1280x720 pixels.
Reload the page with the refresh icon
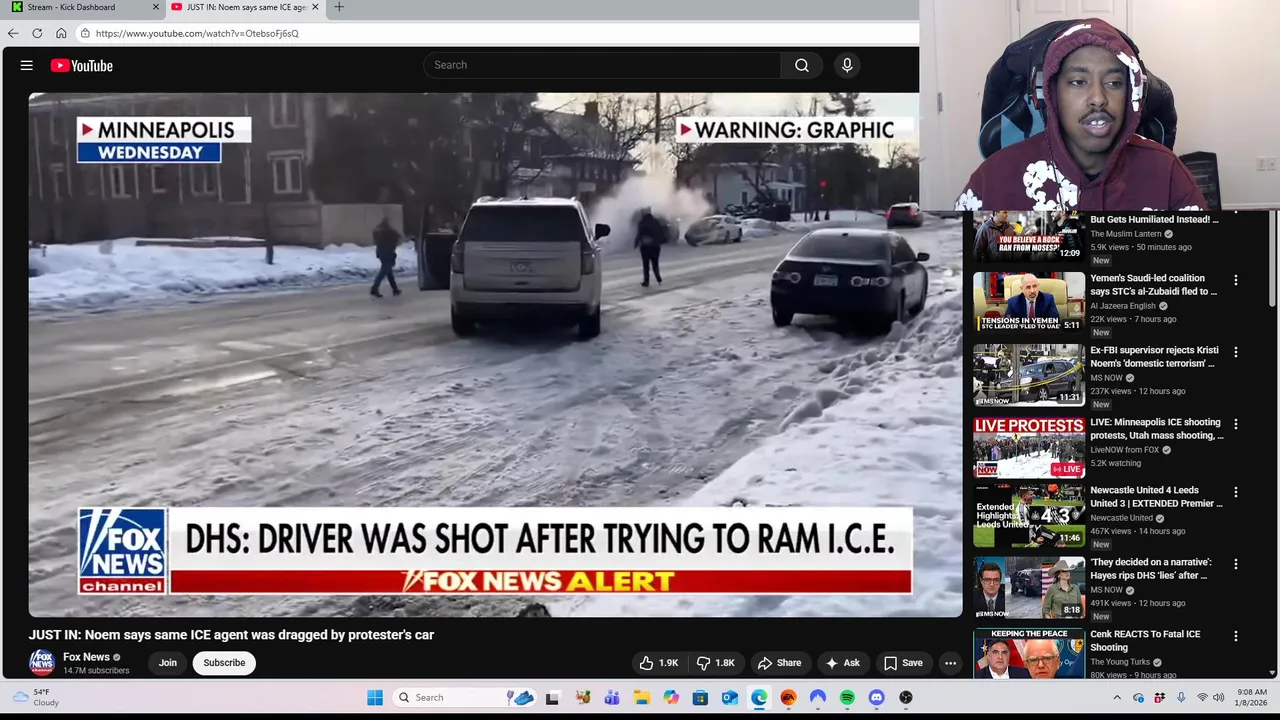point(37,33)
